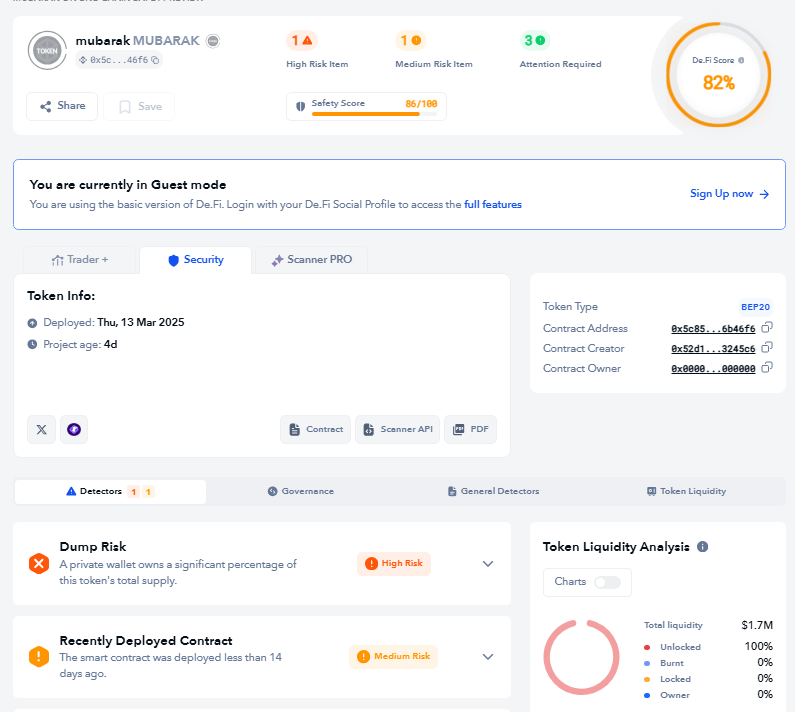795x712 pixels.
Task: Expand the Dump Risk details chevron
Action: pos(488,564)
